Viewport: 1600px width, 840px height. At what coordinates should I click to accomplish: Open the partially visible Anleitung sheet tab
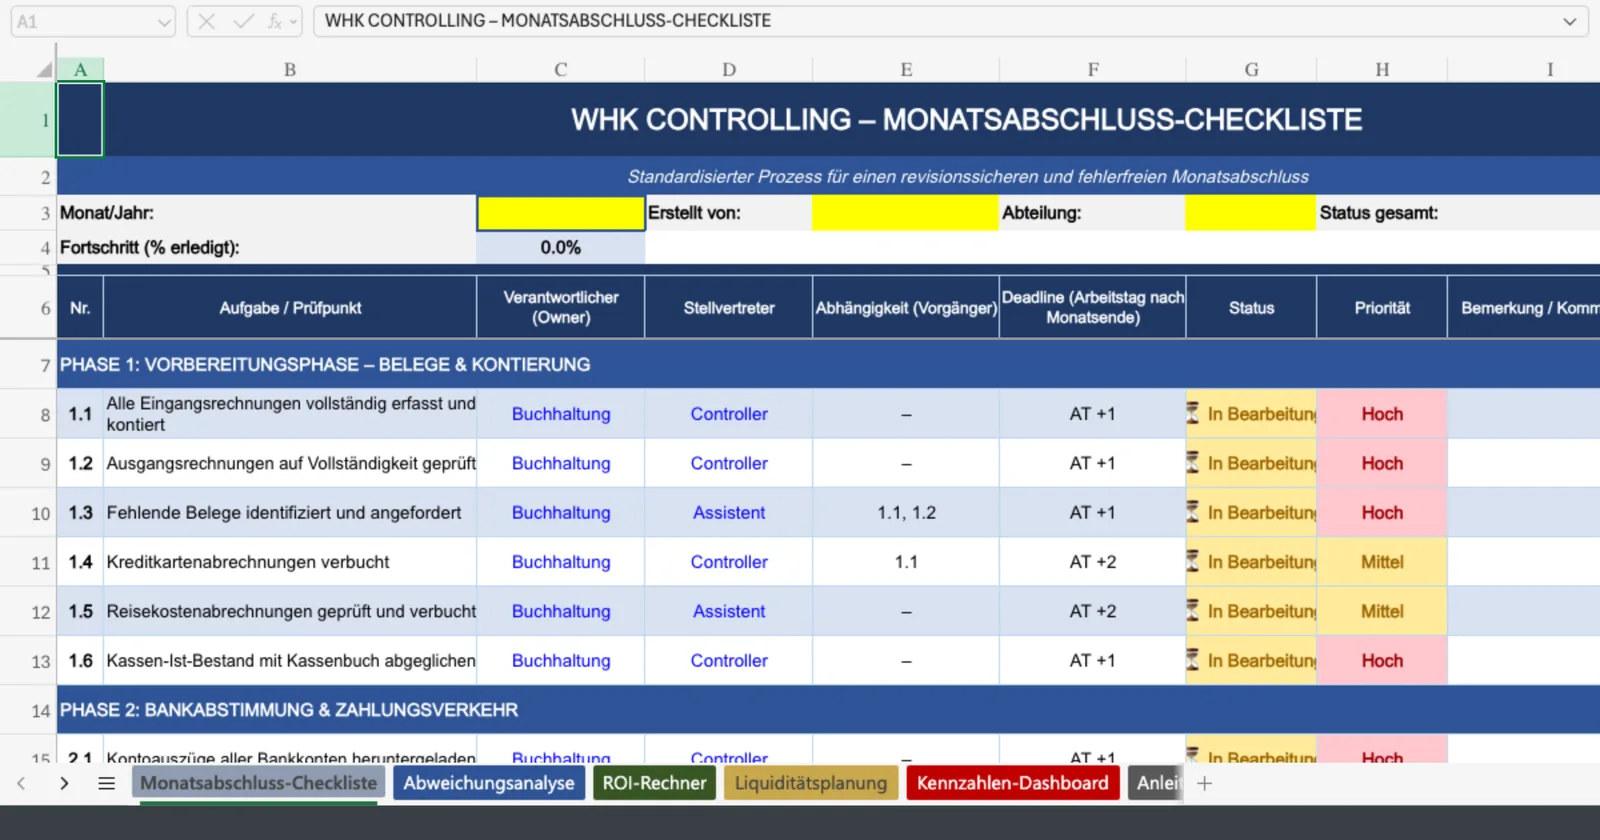(x=1156, y=783)
